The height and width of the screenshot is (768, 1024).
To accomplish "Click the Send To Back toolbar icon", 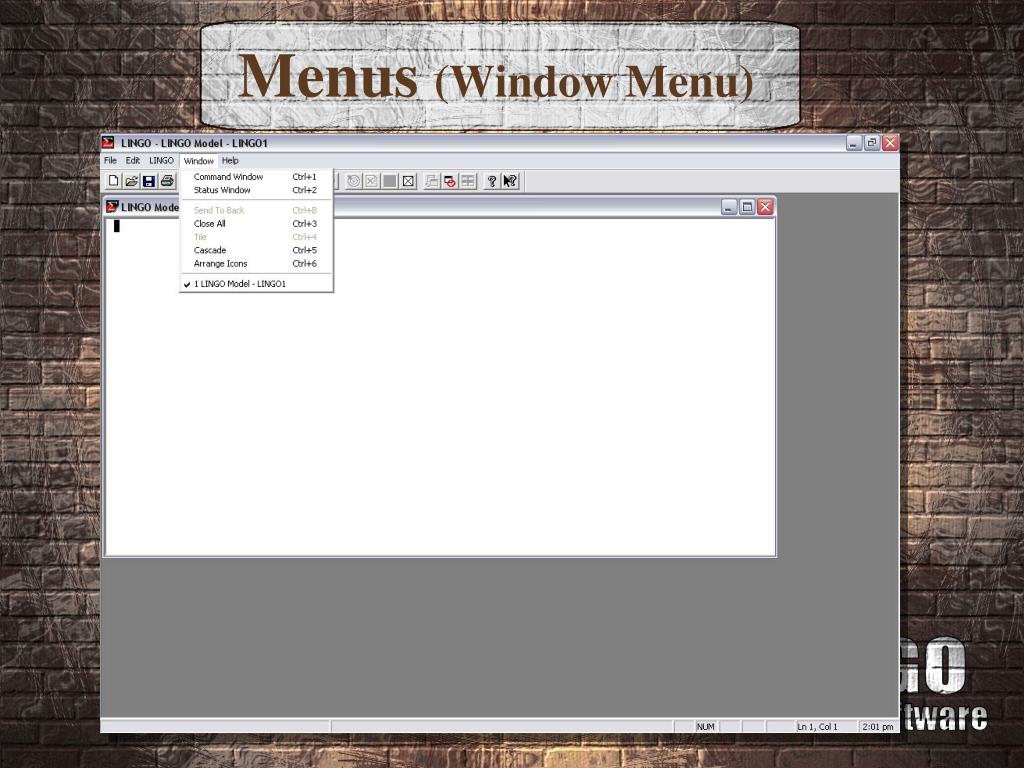I will [x=432, y=181].
